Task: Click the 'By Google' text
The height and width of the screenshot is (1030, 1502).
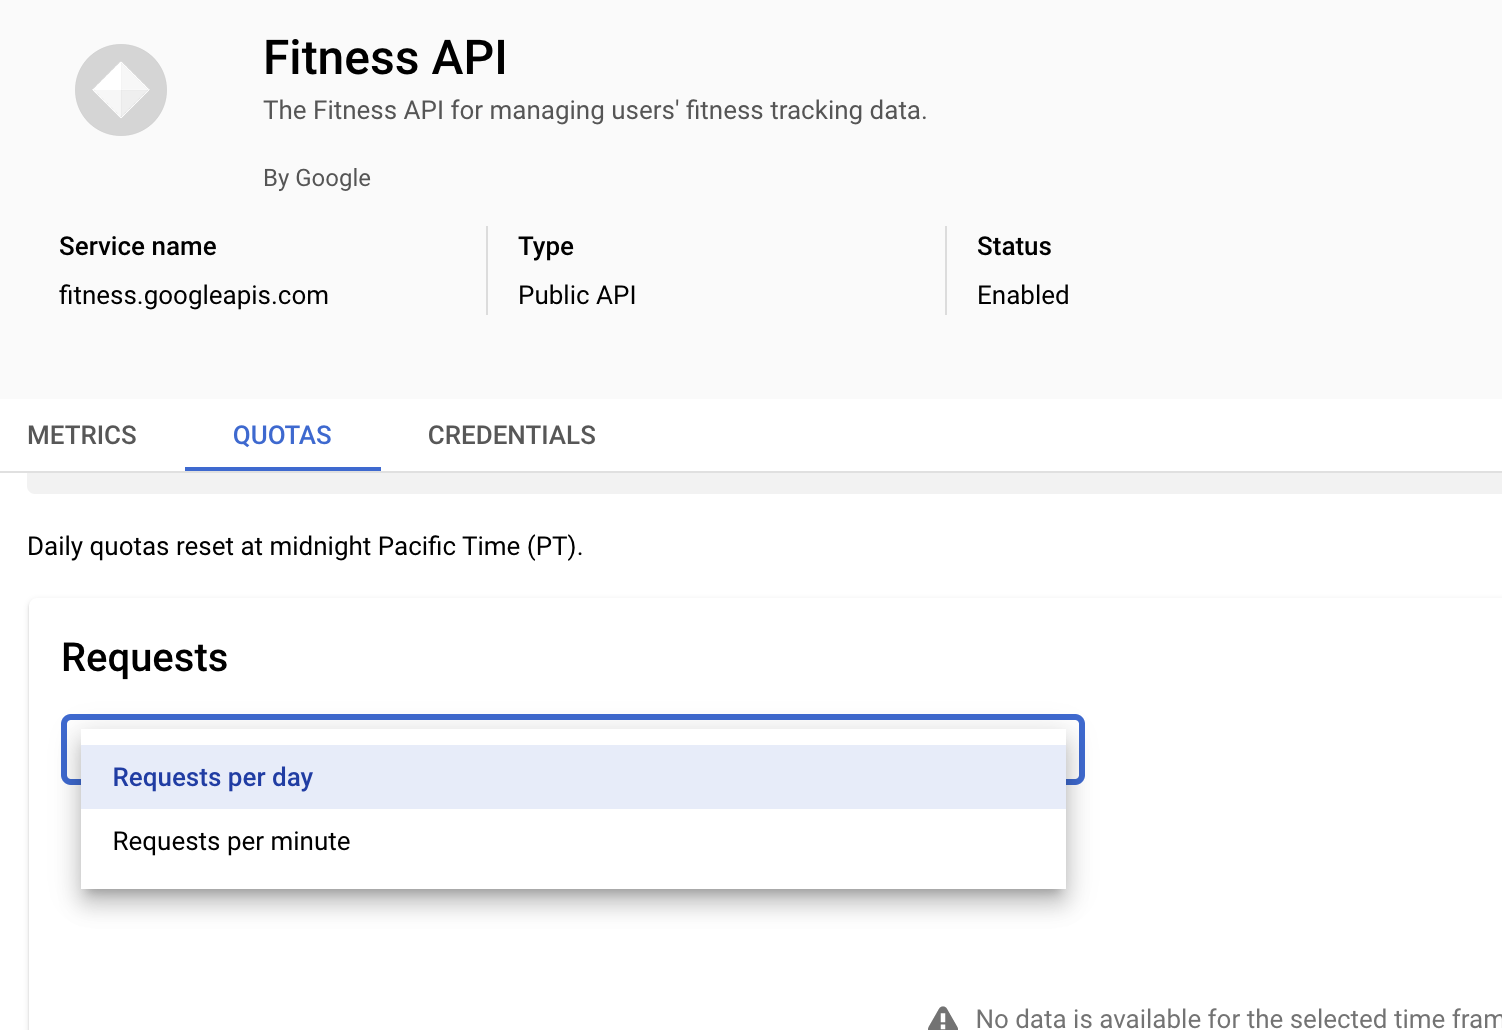Action: (x=317, y=178)
